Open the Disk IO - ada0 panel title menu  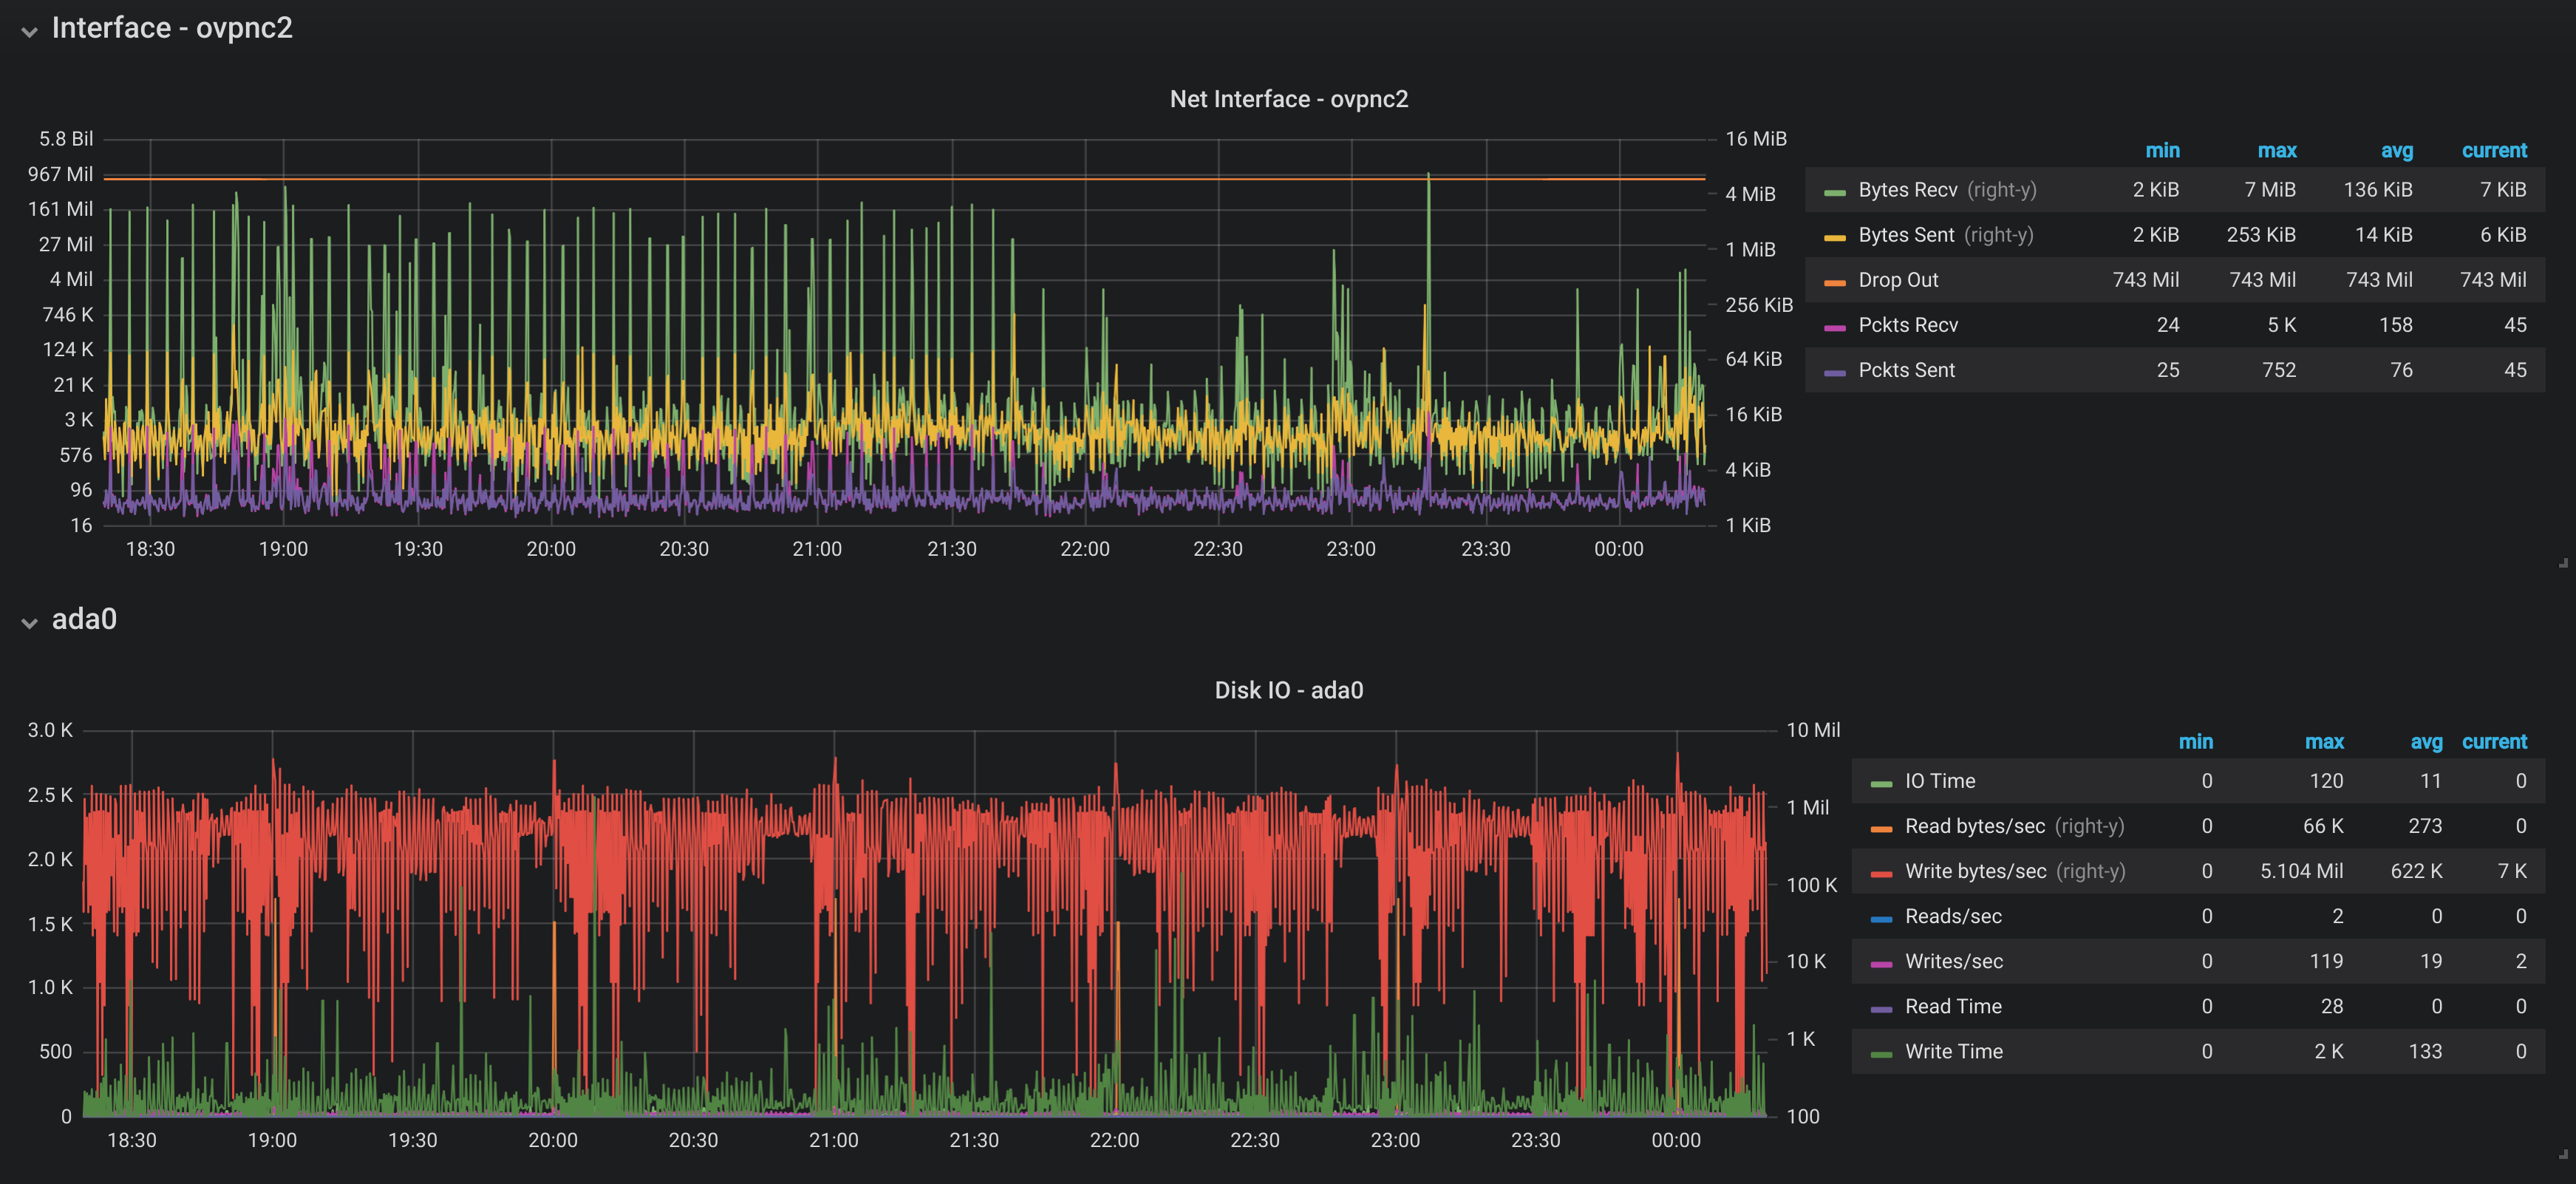[1288, 690]
